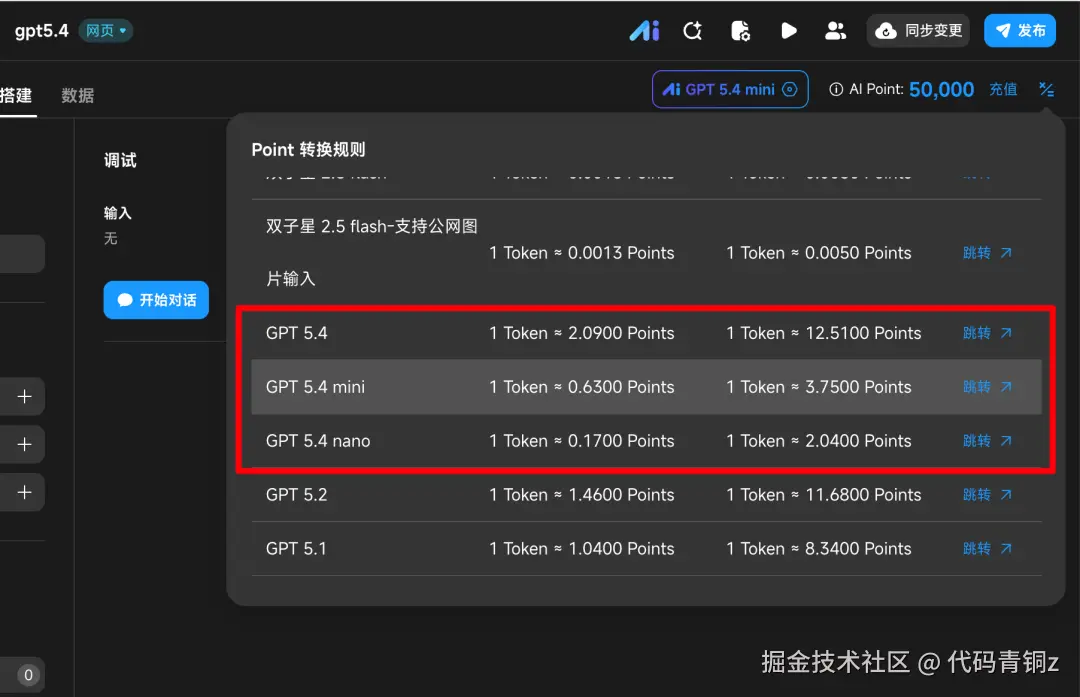The width and height of the screenshot is (1080, 697).
Task: Click 跳转 link in GPT 5.4 mini row
Action: pyautogui.click(x=987, y=386)
